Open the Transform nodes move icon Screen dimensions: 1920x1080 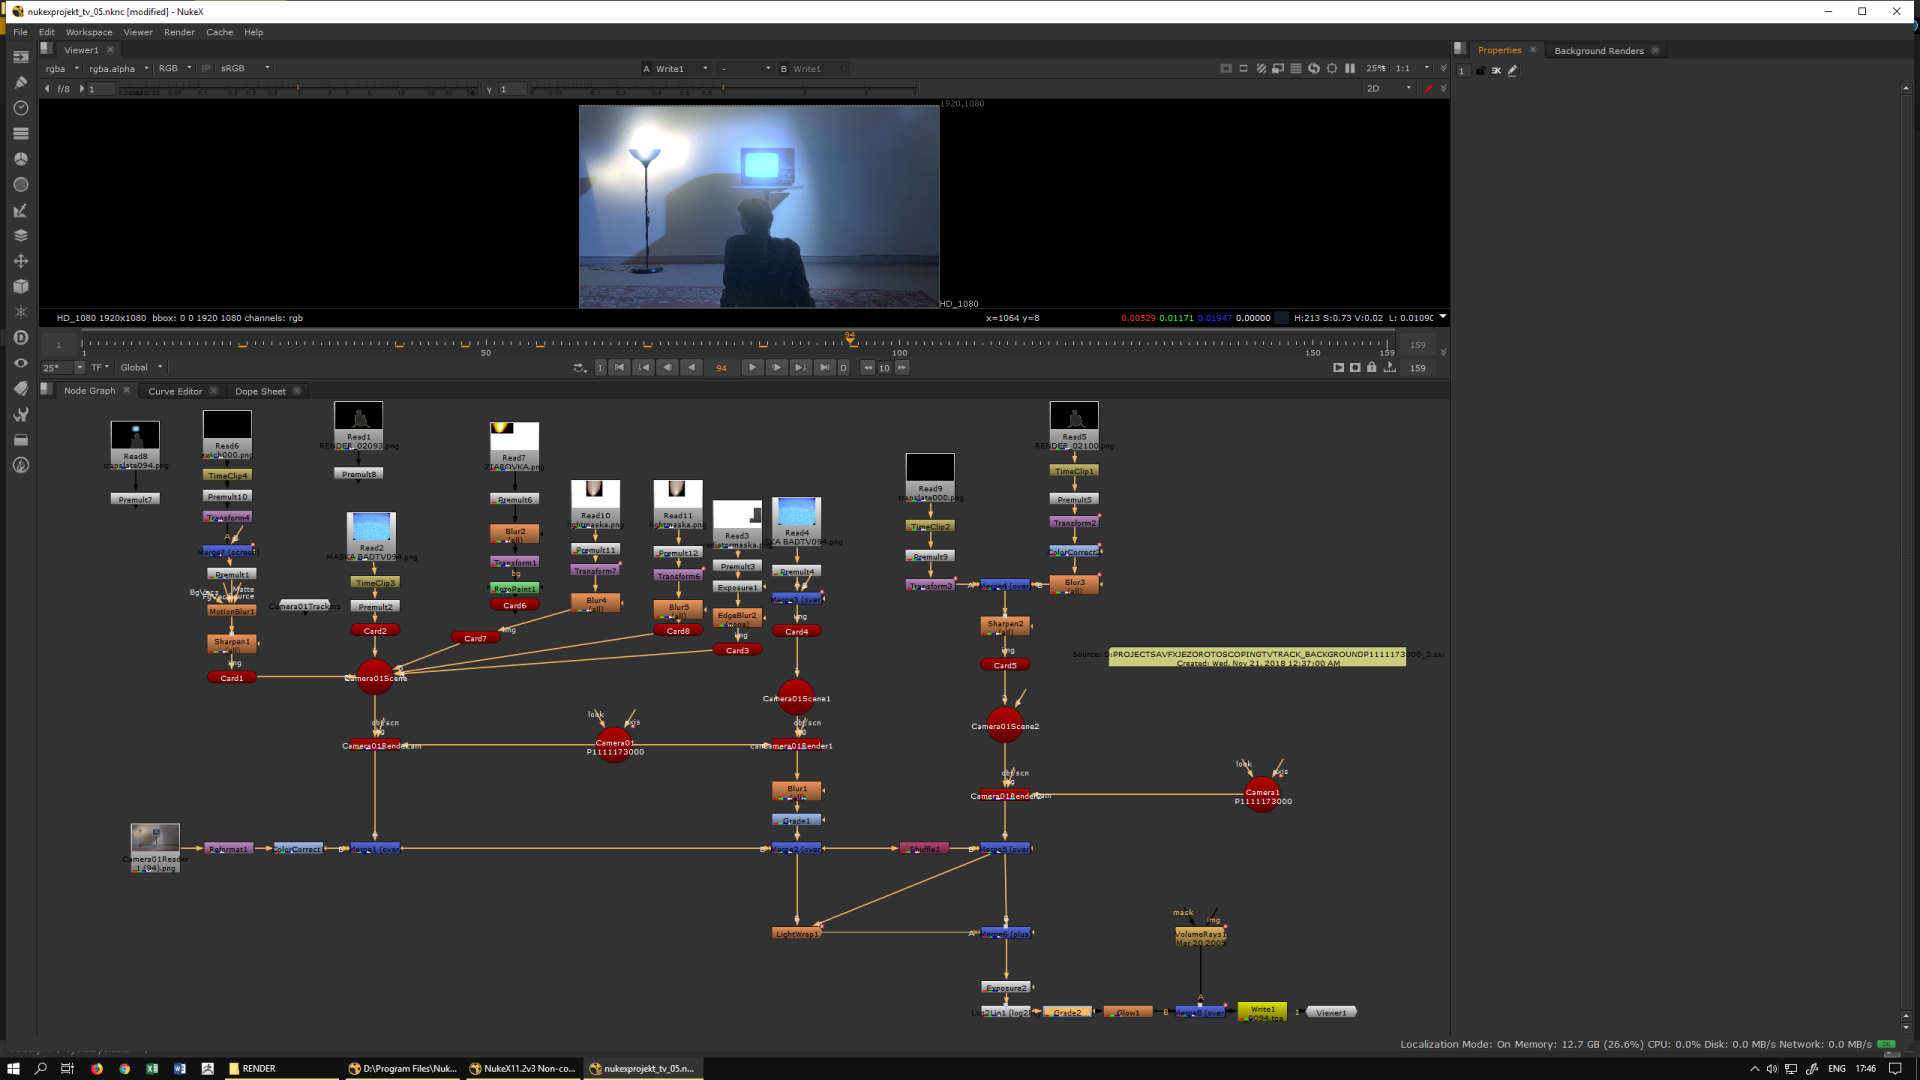click(20, 261)
